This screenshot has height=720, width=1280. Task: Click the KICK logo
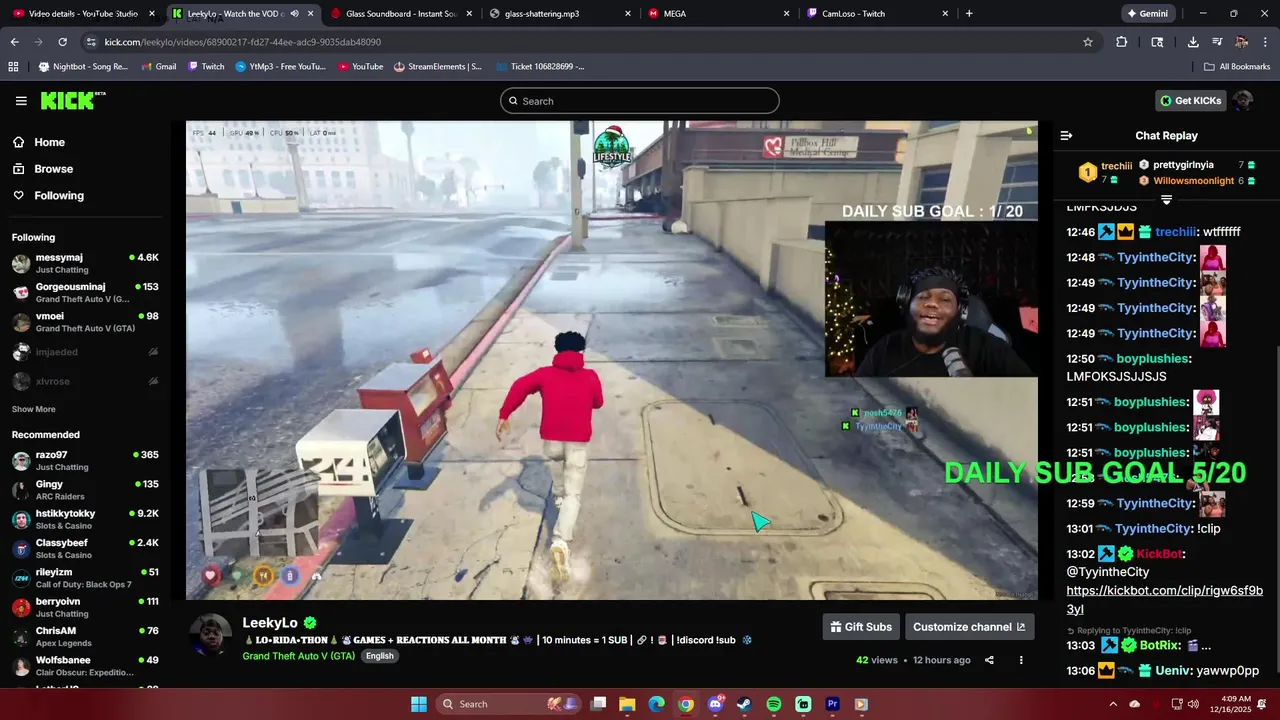[72, 100]
